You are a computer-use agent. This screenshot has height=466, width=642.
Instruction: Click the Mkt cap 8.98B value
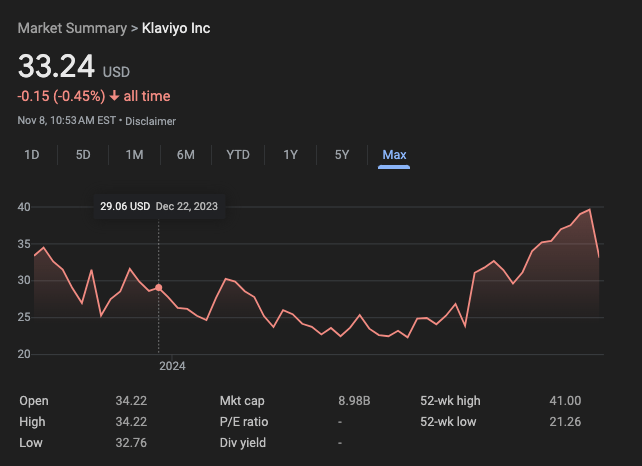(354, 401)
